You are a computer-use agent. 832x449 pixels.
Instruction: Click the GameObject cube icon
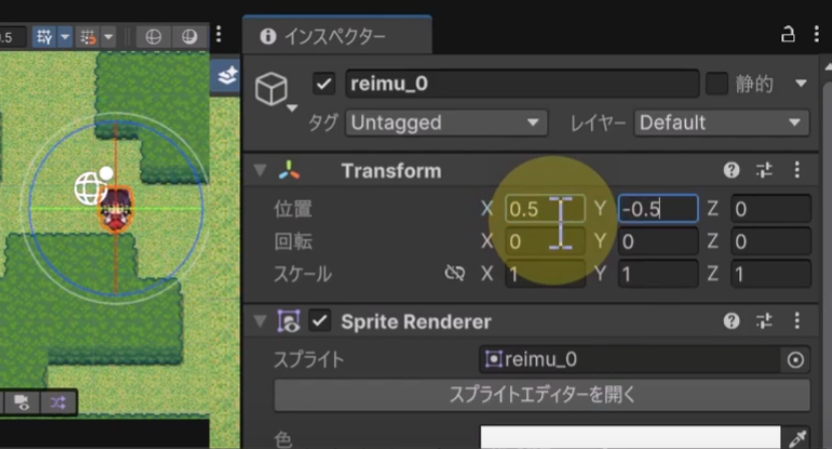271,89
